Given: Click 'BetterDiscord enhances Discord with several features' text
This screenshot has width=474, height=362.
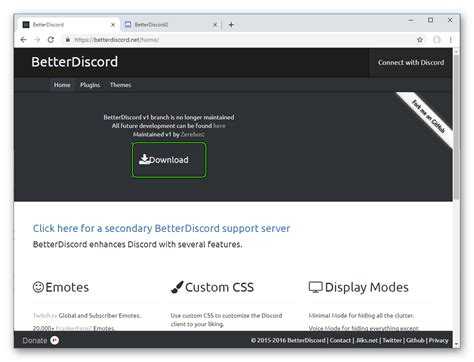Looking at the screenshot, I should coord(137,245).
